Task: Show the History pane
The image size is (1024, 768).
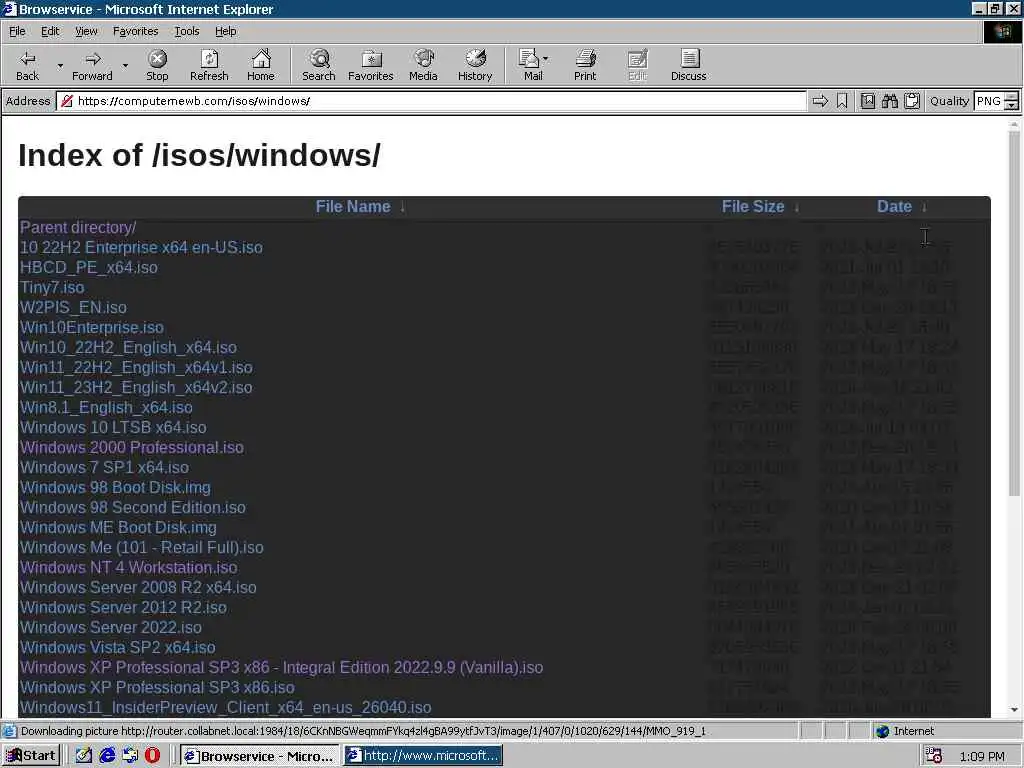Action: 475,65
